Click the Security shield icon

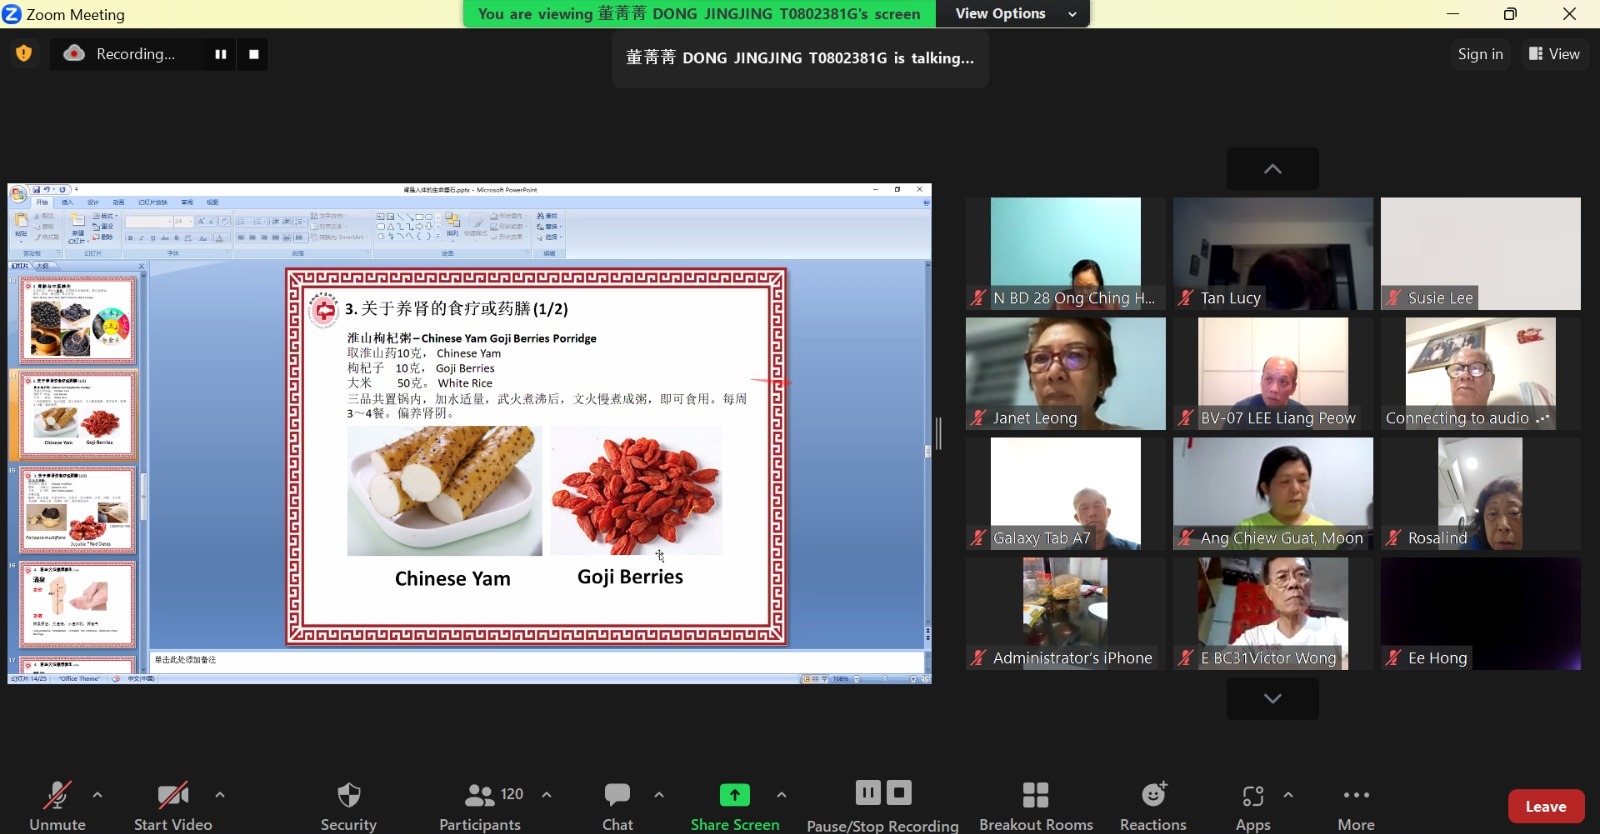click(348, 796)
